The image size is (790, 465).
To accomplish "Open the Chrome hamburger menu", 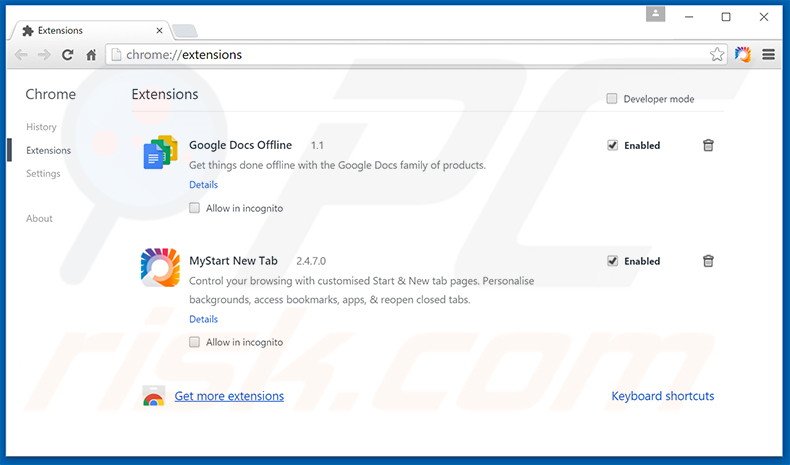I will pos(769,55).
